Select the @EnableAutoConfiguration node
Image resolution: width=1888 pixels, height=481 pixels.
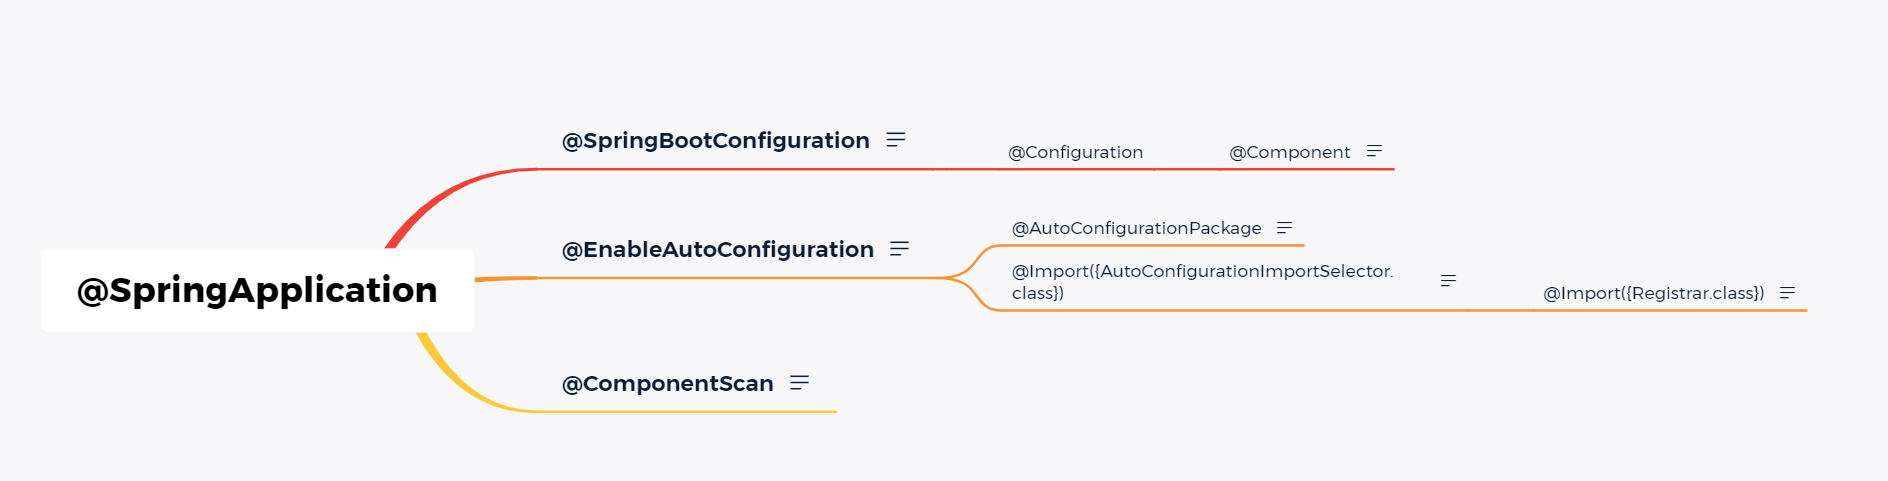tap(718, 250)
